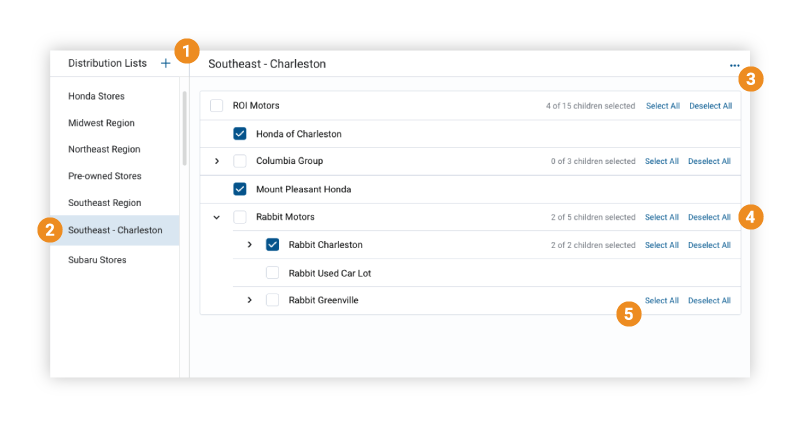Click Select All for Columbia Group

coord(662,161)
